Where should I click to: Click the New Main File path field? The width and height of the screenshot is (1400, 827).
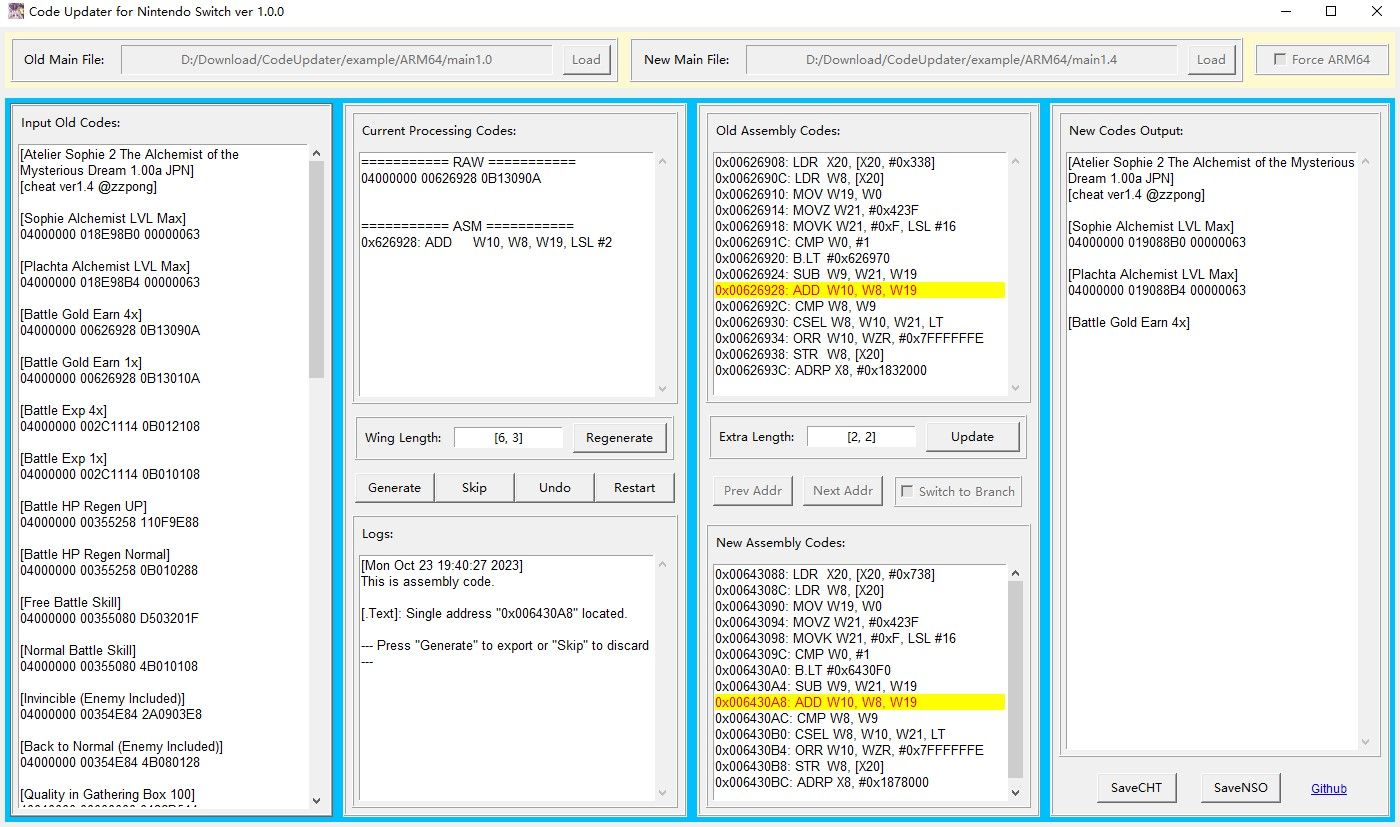coord(962,59)
